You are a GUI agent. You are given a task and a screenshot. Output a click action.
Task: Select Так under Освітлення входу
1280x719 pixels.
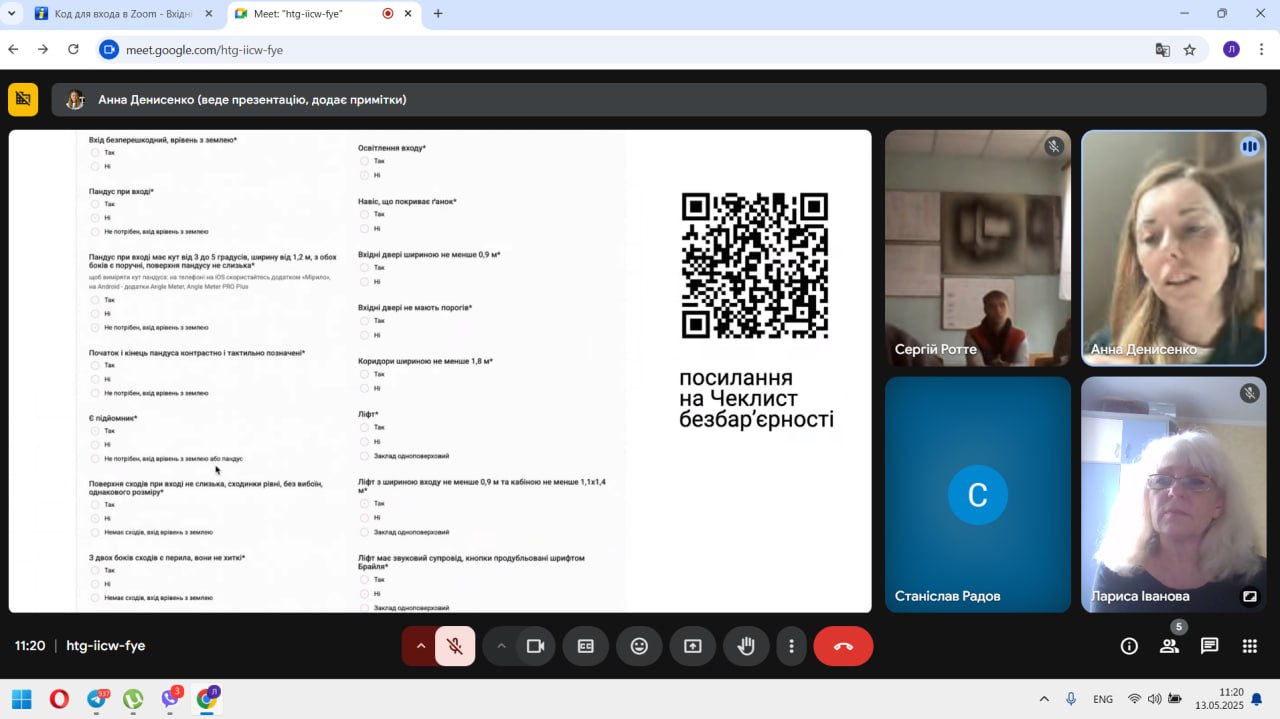tap(365, 161)
